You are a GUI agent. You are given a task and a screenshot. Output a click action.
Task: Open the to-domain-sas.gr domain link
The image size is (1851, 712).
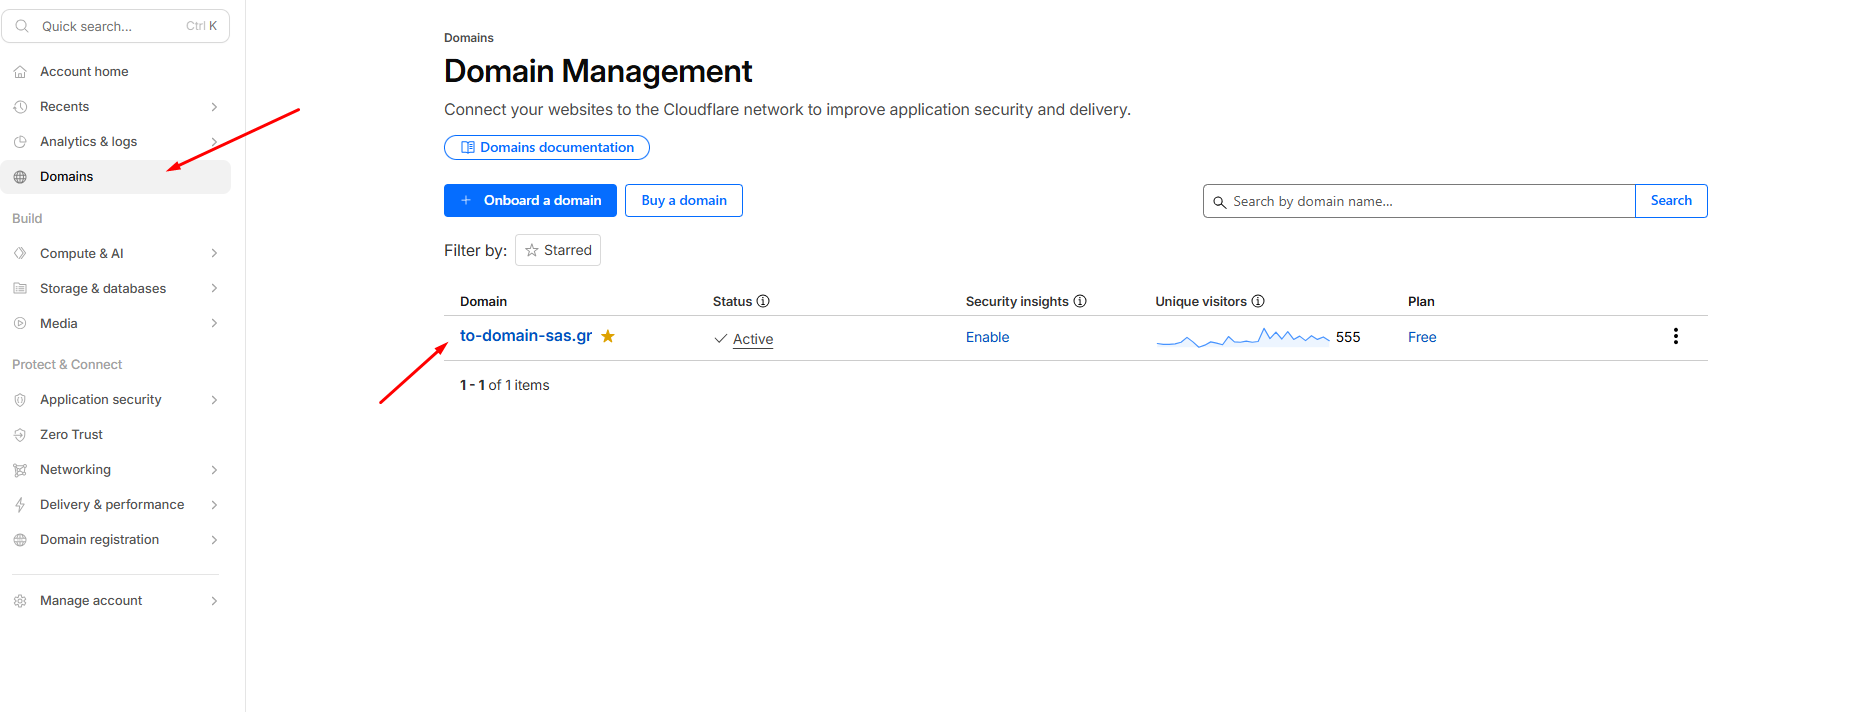pos(526,336)
